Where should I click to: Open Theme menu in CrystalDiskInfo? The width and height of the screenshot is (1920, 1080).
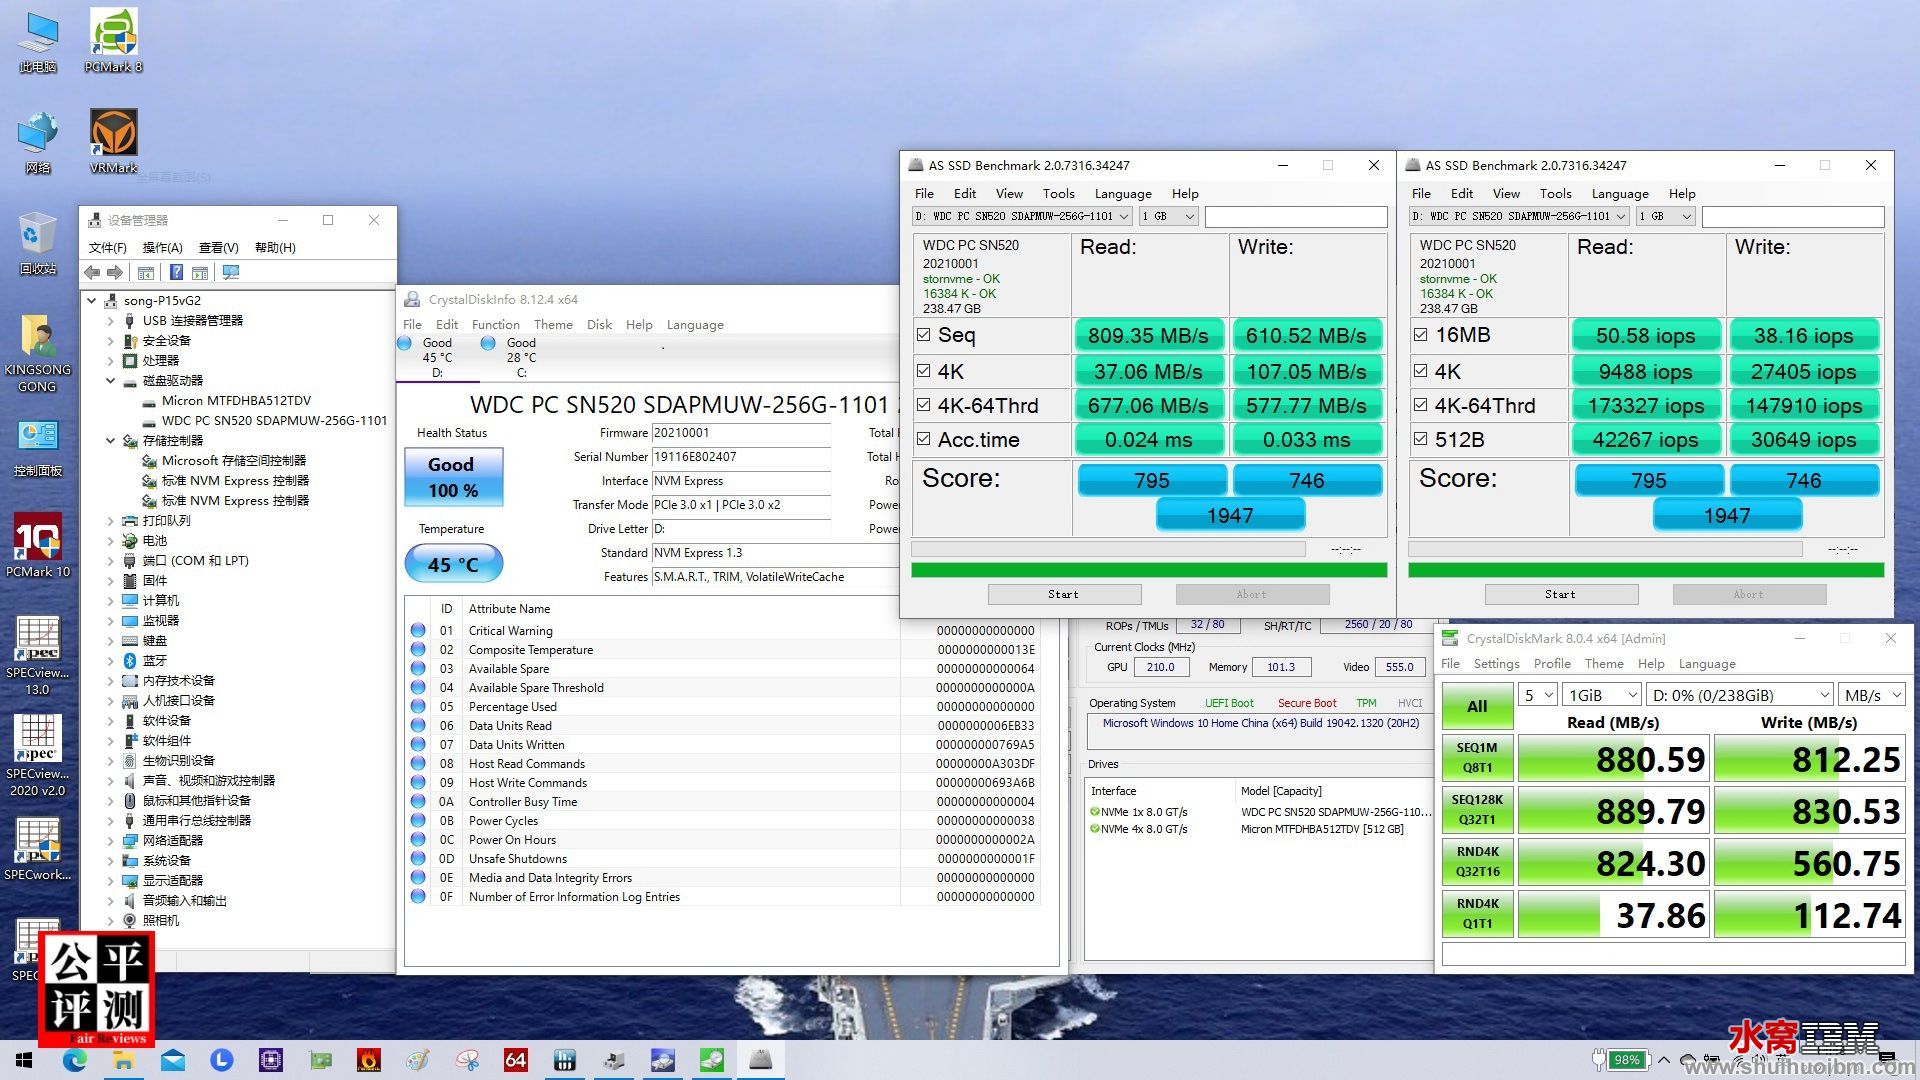coord(553,325)
